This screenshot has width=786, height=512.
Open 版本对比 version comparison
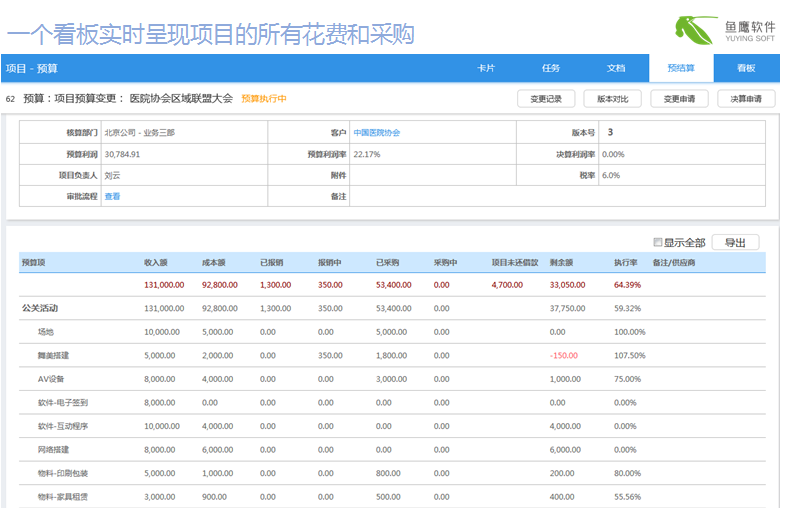point(613,99)
